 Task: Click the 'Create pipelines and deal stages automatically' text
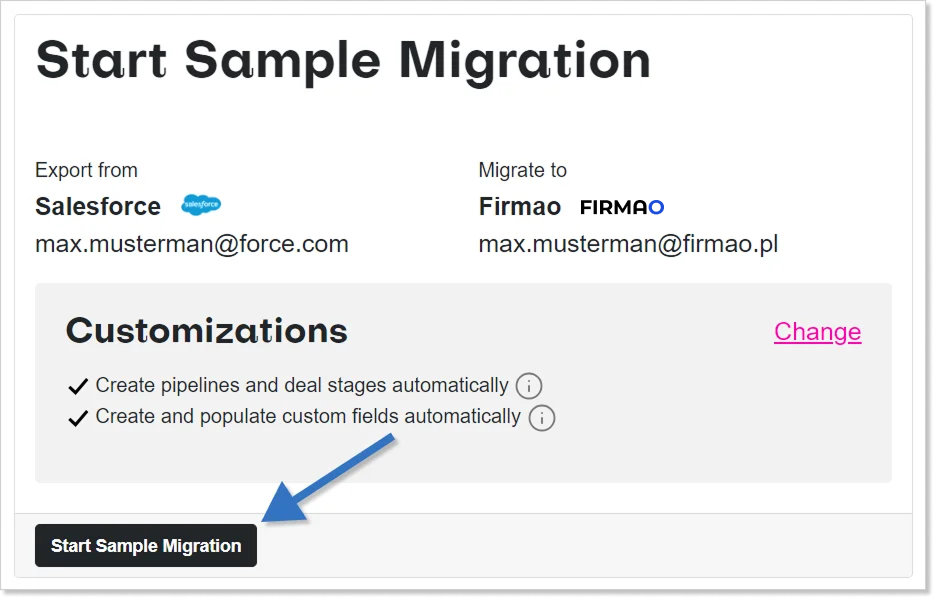[302, 386]
